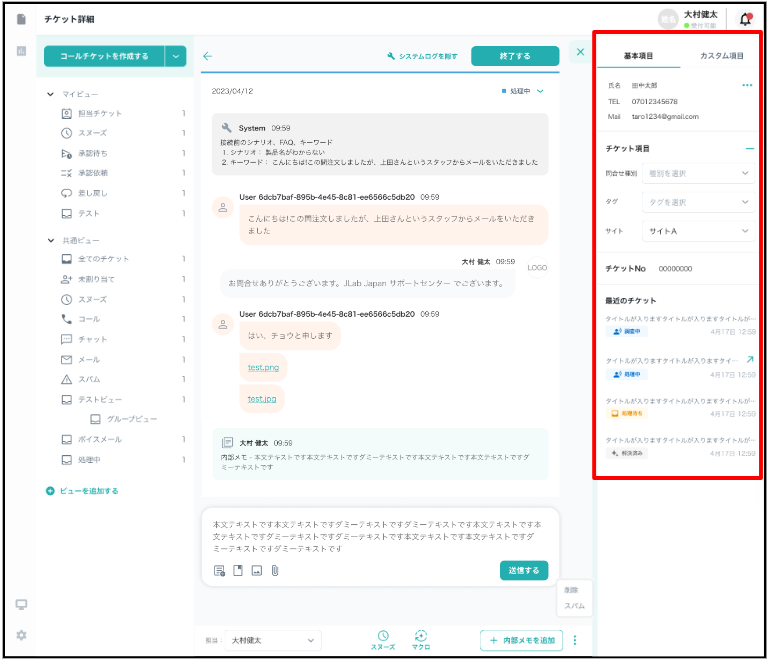Screen dimensions: 770x661
Task: Collapse the チケット項目 section
Action: click(x=749, y=148)
